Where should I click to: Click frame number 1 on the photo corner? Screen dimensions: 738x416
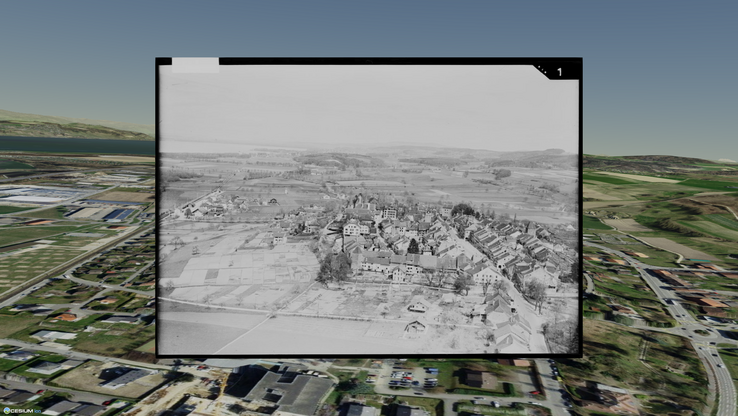(559, 72)
